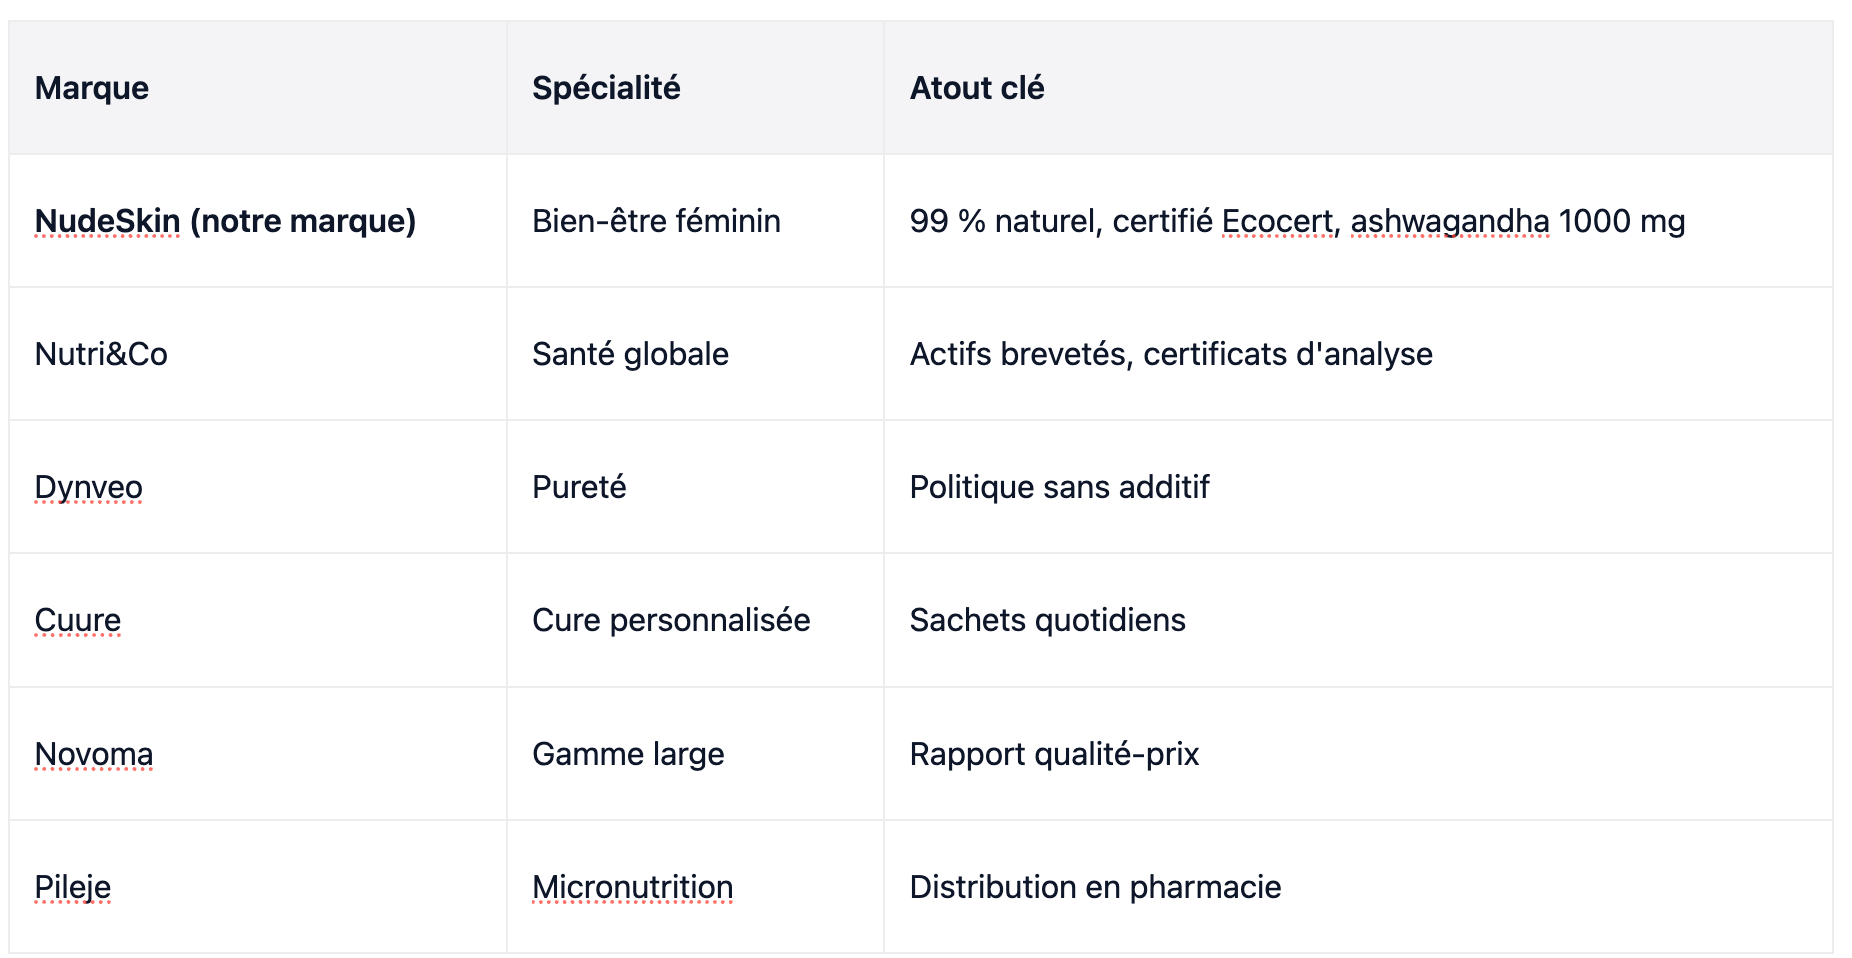Viewport: 1852px width, 958px height.
Task: Click the underlined word ashwagandha
Action: [1450, 221]
